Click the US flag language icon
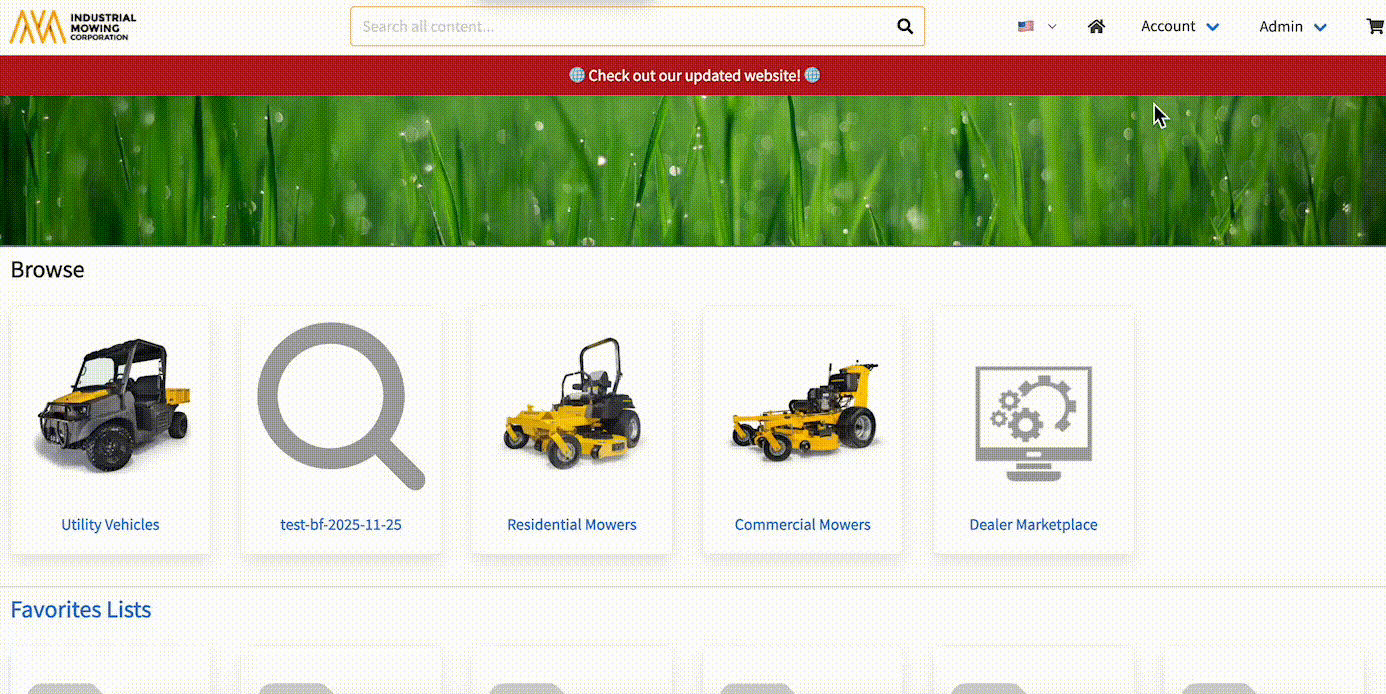1386x694 pixels. (x=1026, y=27)
